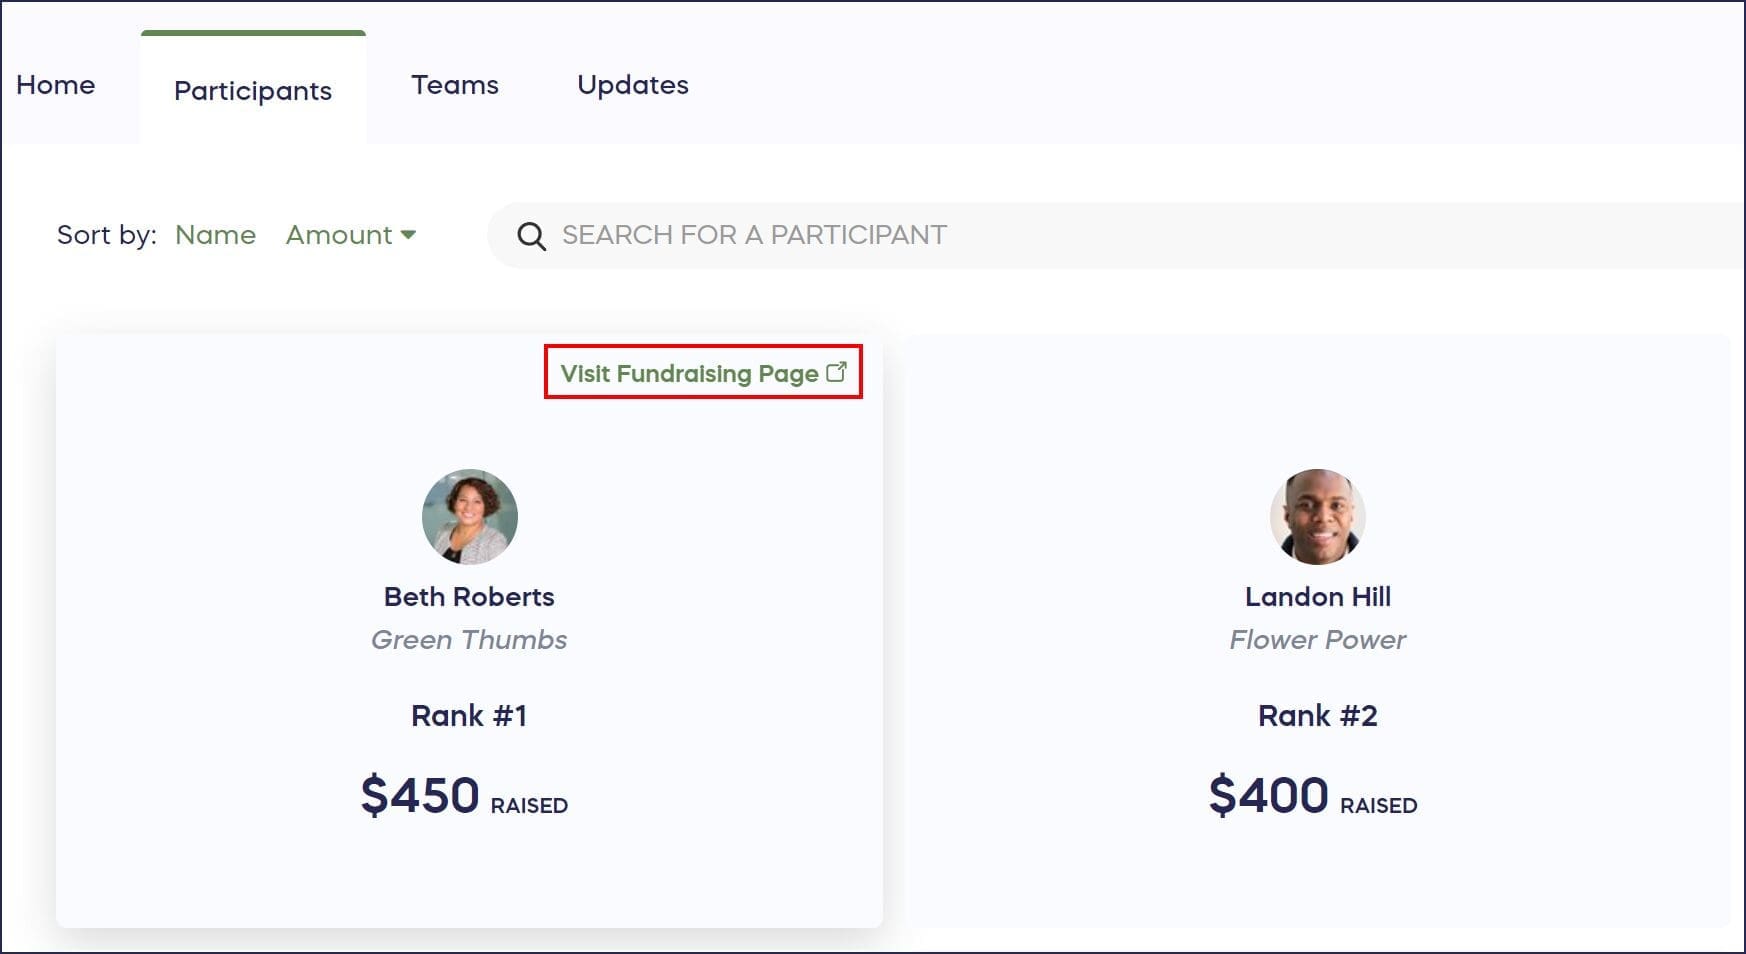
Task: Open the Flower Power team name
Action: (x=1317, y=640)
